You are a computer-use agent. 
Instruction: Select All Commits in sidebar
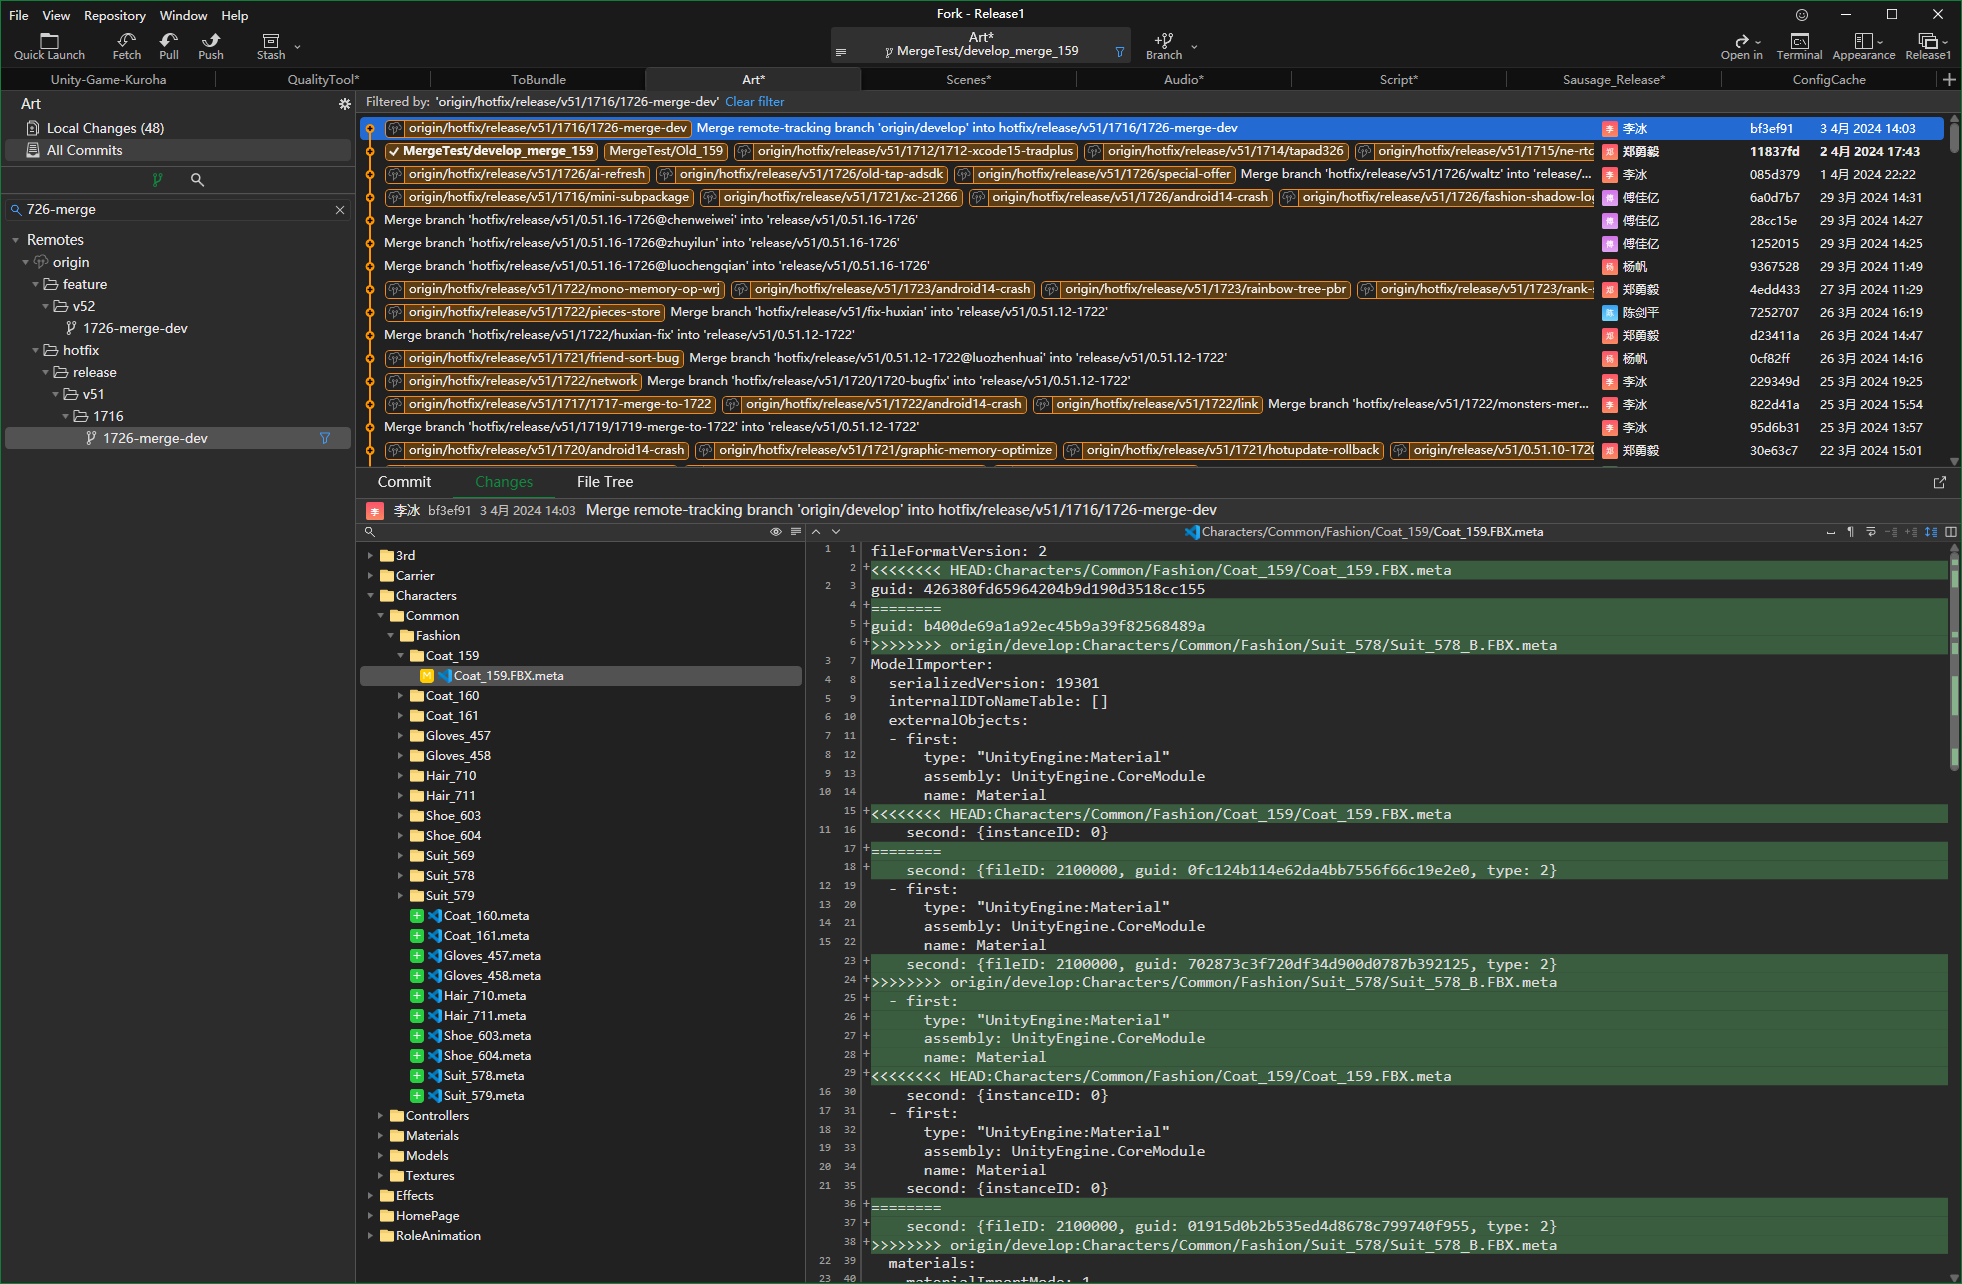tap(84, 150)
